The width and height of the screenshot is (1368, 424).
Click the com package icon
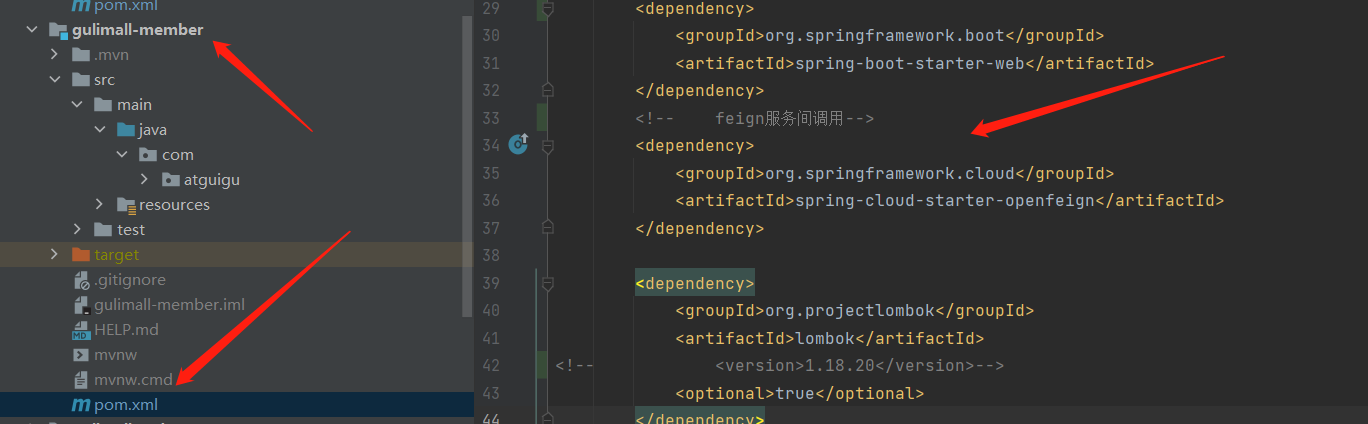[x=148, y=155]
